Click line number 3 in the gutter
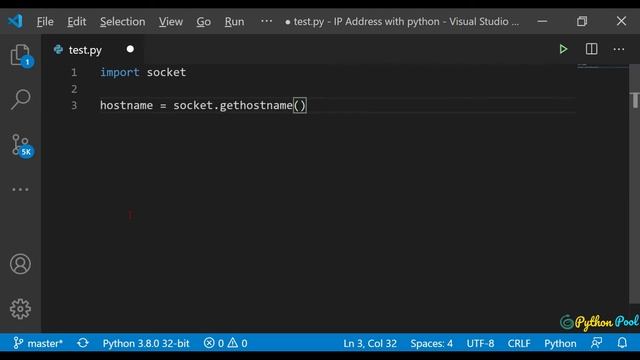Viewport: 640px width, 360px height. 74,105
